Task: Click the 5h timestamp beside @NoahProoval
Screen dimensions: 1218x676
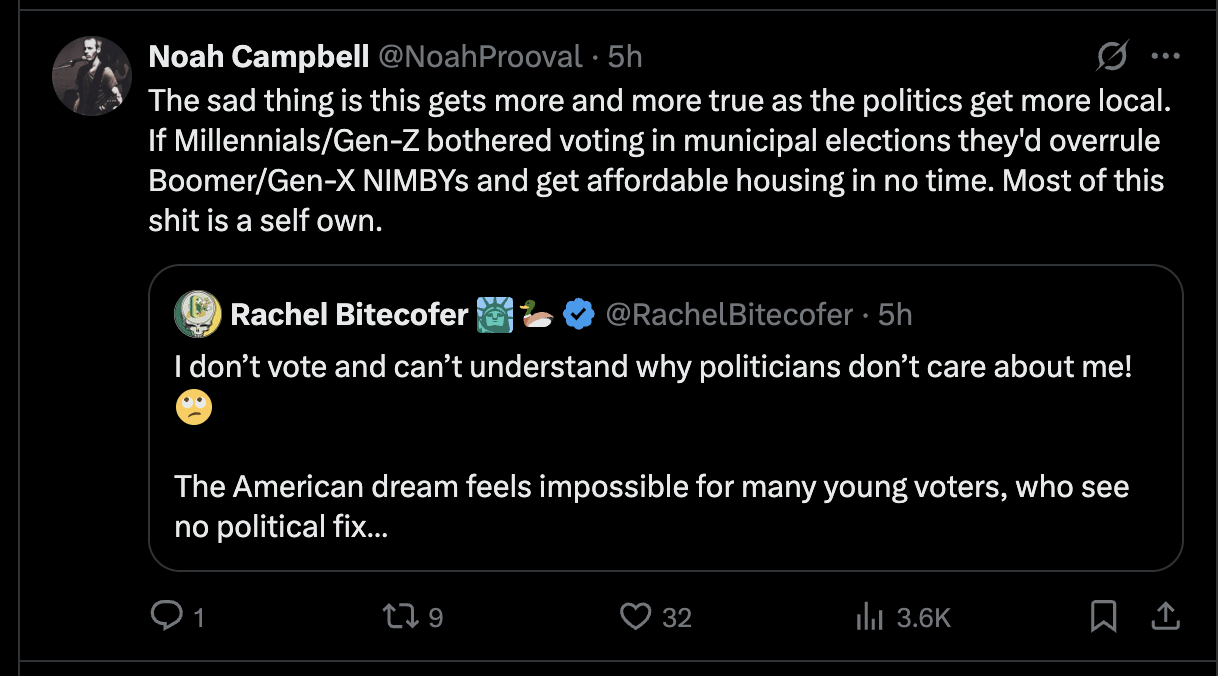Action: [625, 57]
